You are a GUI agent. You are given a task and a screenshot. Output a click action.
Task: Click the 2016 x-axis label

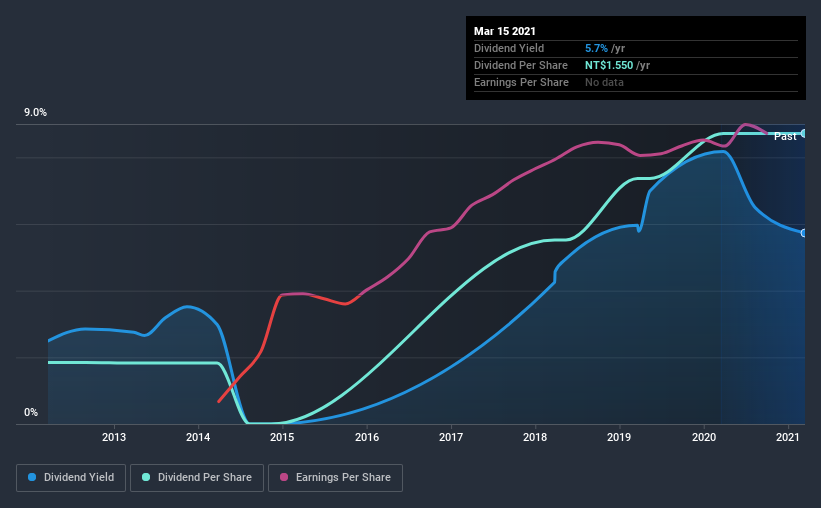click(367, 437)
